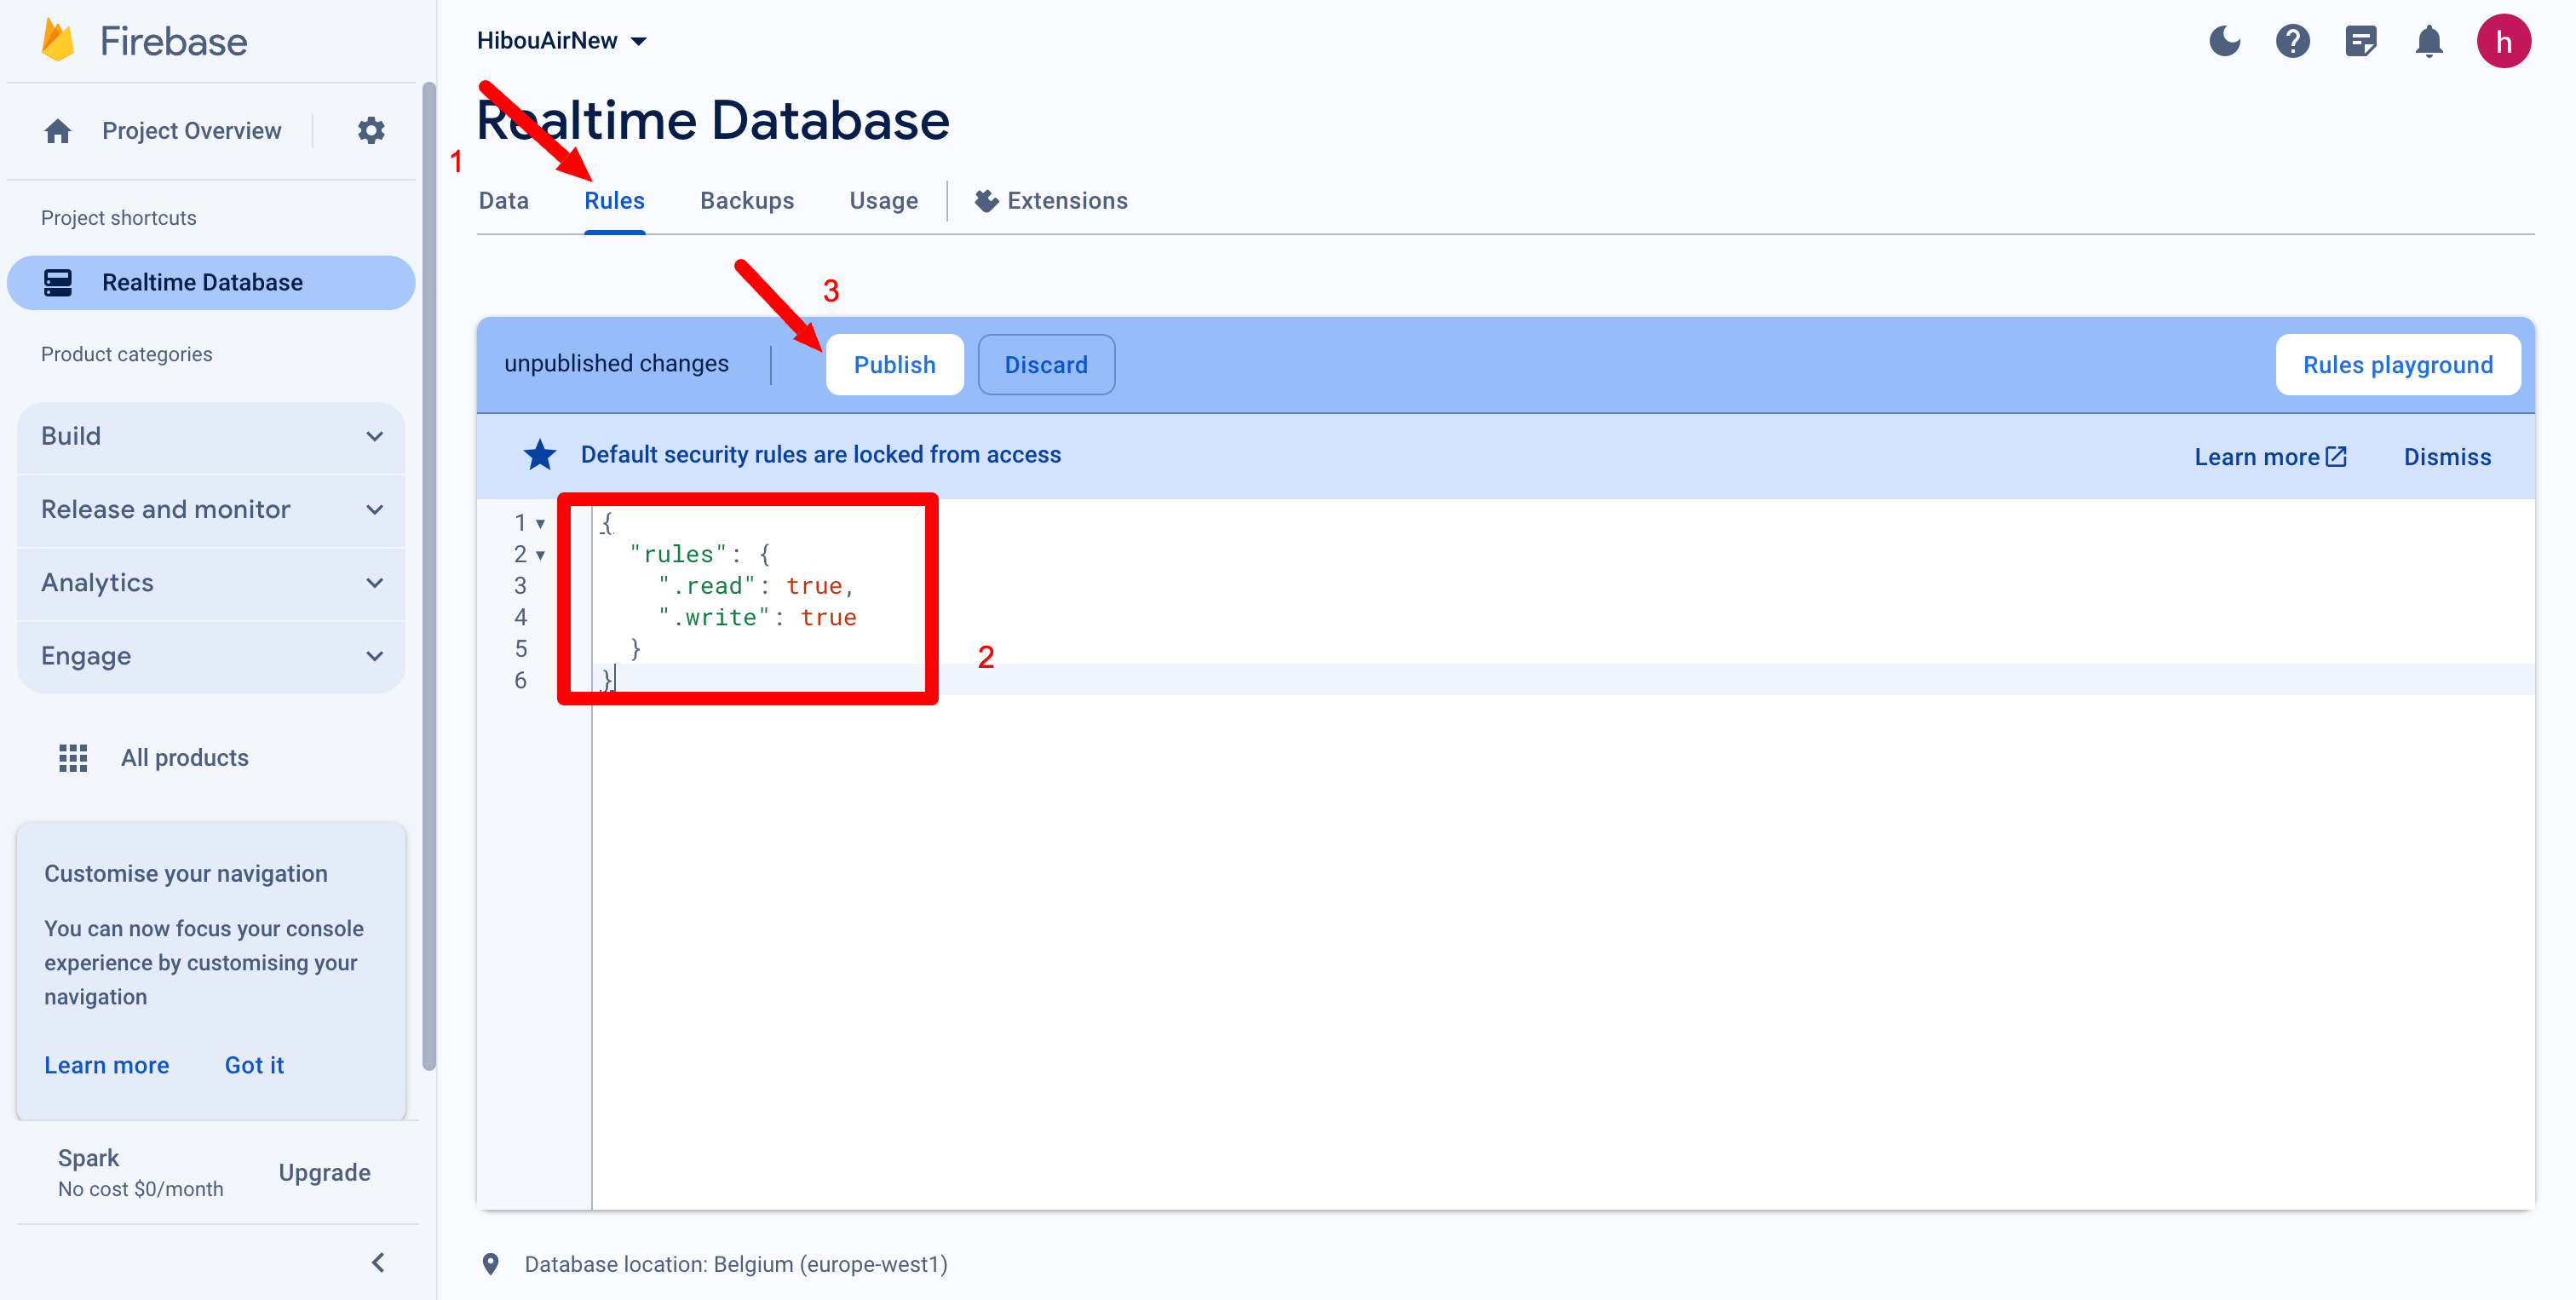Viewport: 2576px width, 1300px height.
Task: Open the release notes icon
Action: click(2360, 41)
